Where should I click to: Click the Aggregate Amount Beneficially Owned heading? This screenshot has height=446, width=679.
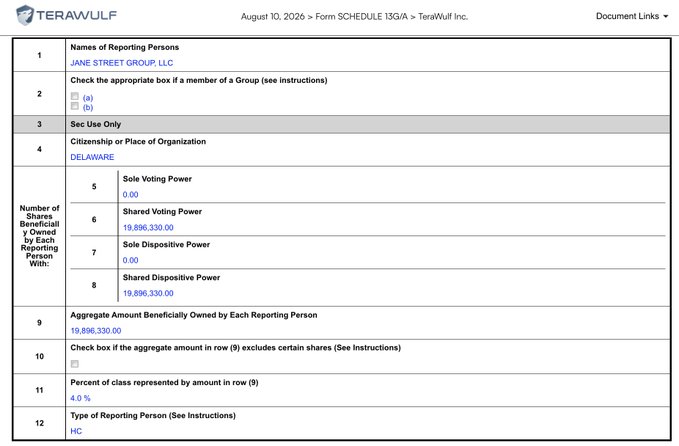coord(194,315)
